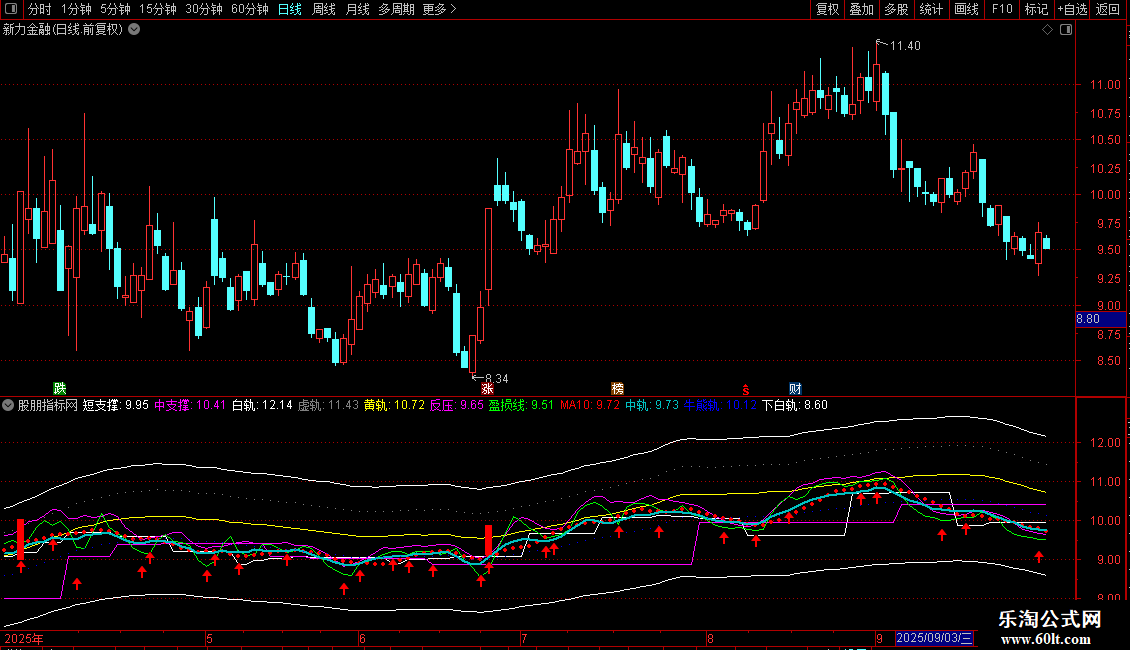This screenshot has height=650, width=1130.
Task: Click the 8.34 low price annotation
Action: 497,378
